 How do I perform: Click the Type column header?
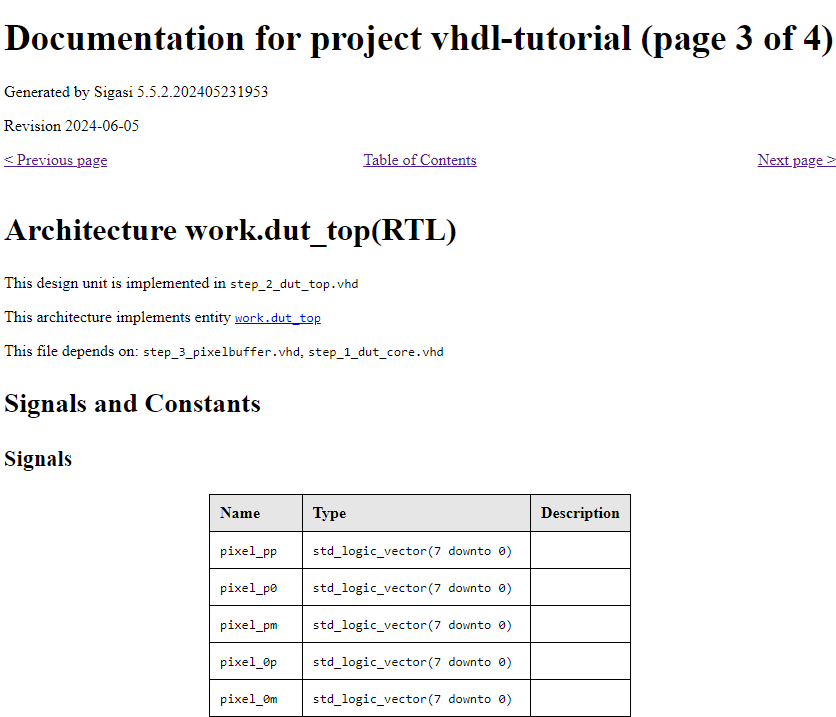[x=329, y=513]
